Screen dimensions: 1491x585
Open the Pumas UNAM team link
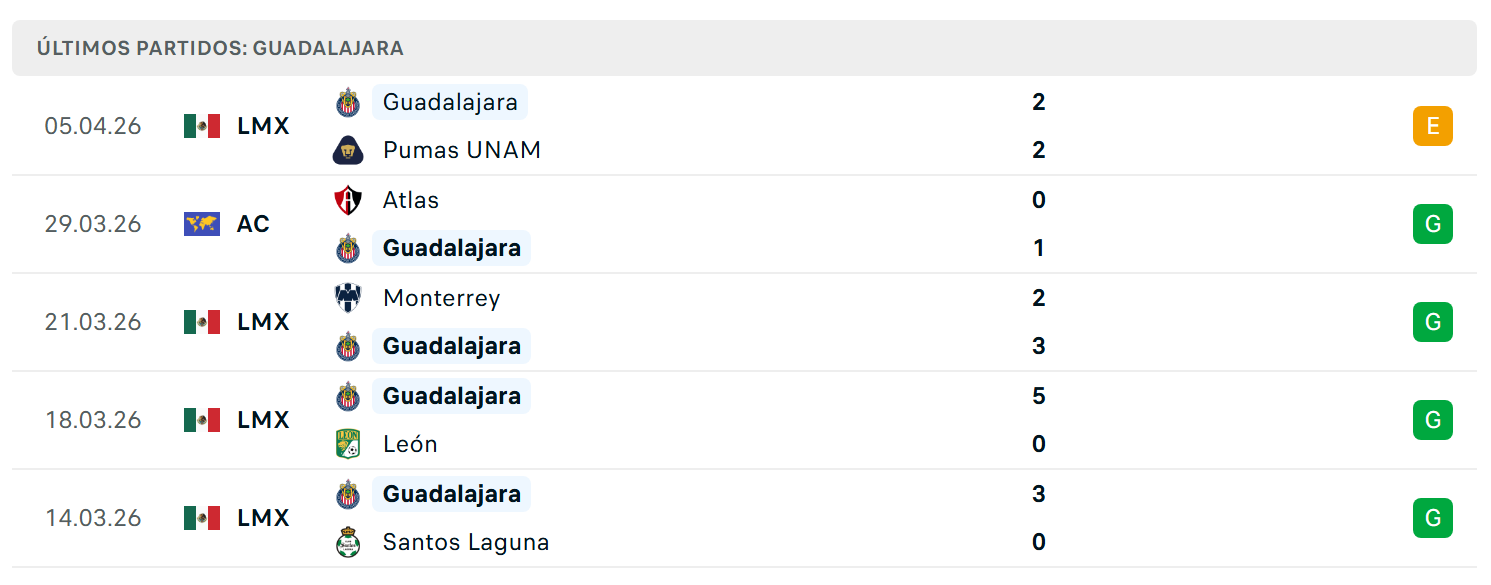pyautogui.click(x=462, y=150)
